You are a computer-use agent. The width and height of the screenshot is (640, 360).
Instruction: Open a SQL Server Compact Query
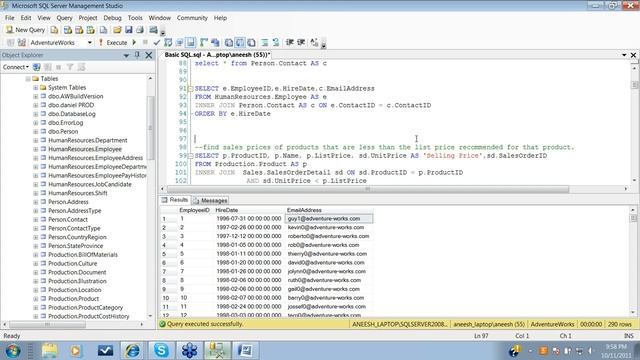pyautogui.click(x=103, y=30)
